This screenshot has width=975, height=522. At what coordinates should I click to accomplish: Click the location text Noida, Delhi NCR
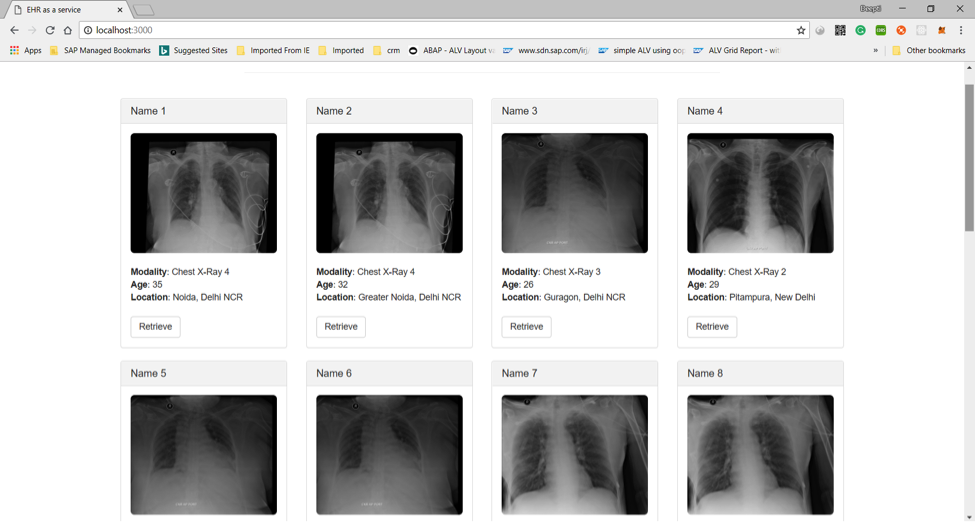pos(208,297)
